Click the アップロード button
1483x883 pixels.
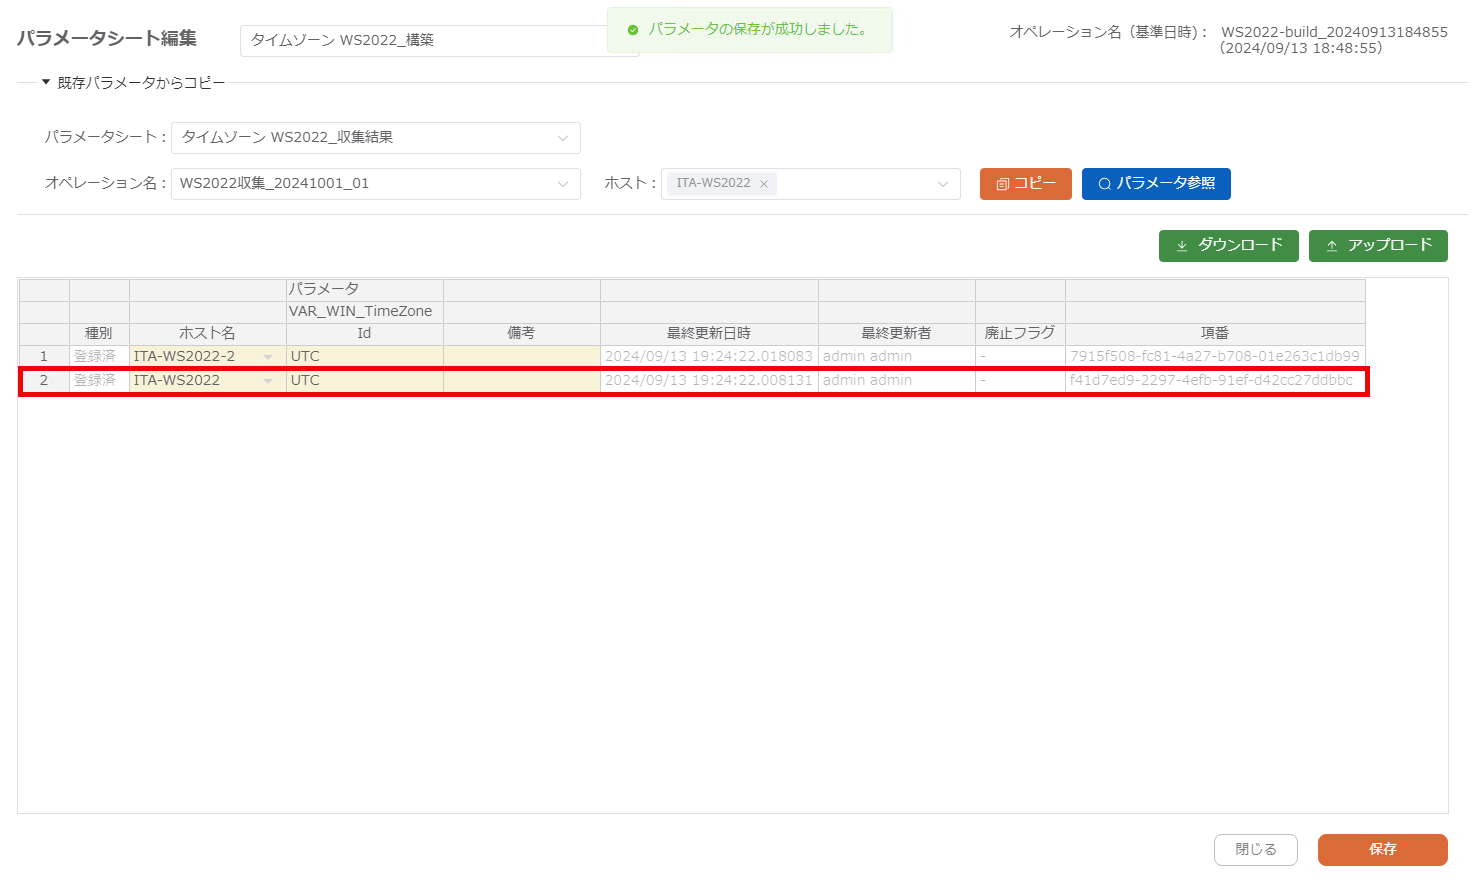[x=1378, y=246]
